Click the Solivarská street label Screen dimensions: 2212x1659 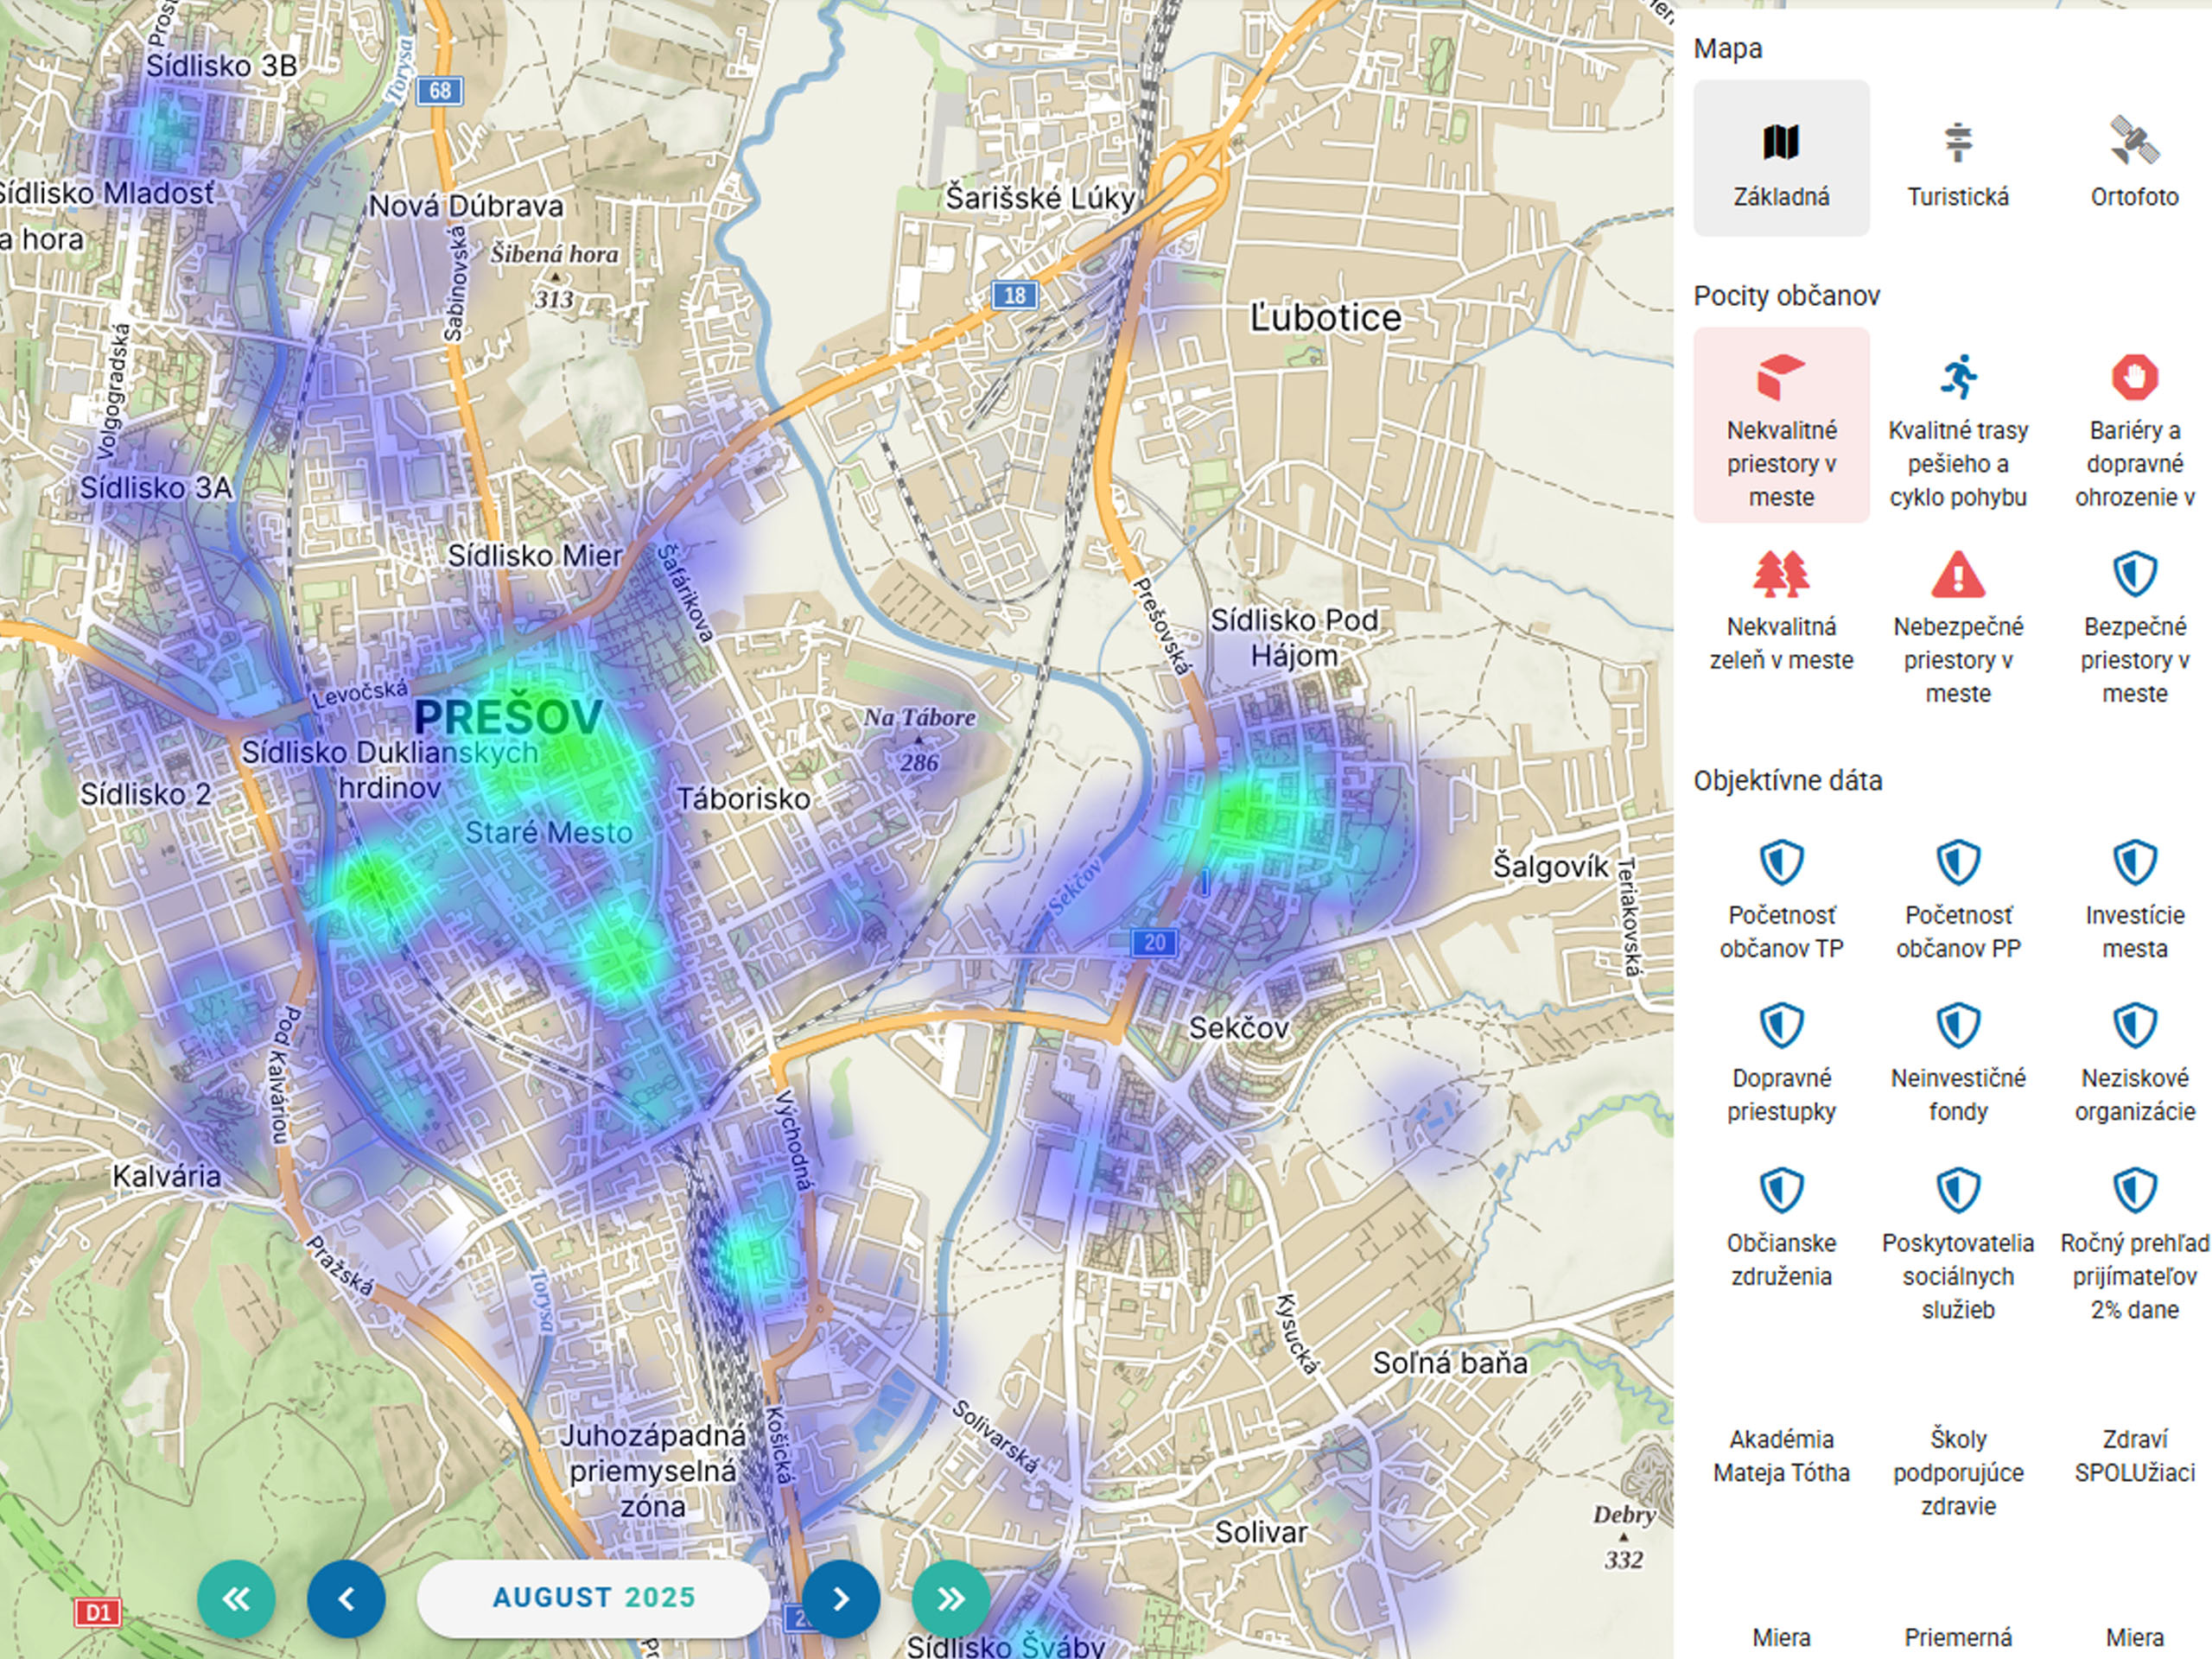point(996,1437)
